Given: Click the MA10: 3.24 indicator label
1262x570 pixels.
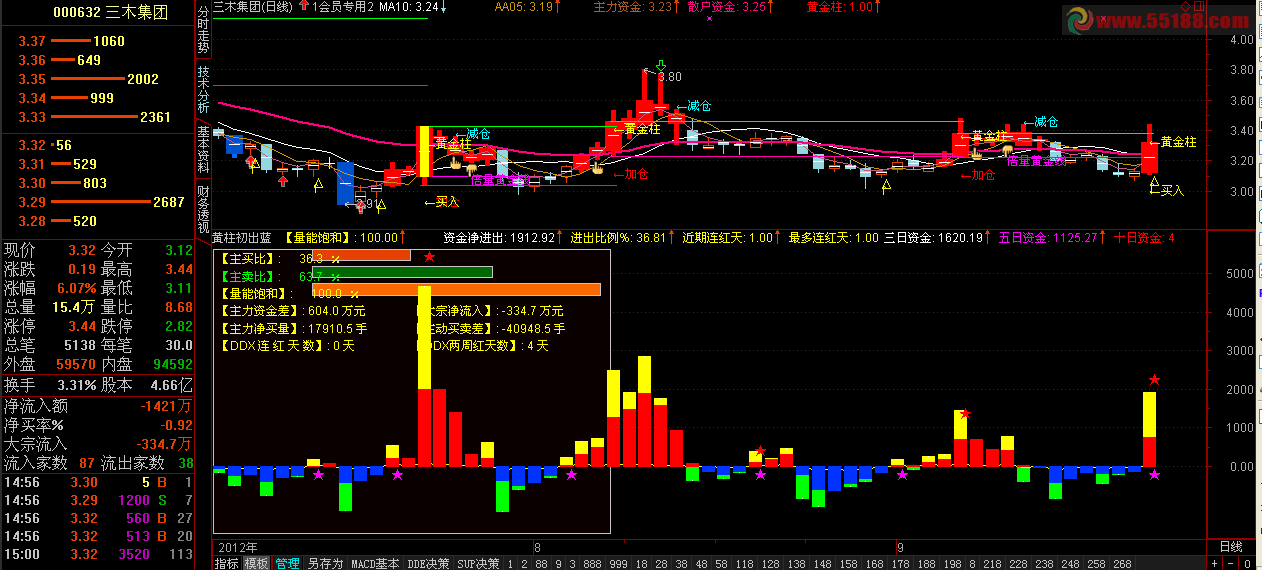Looking at the screenshot, I should point(410,7).
